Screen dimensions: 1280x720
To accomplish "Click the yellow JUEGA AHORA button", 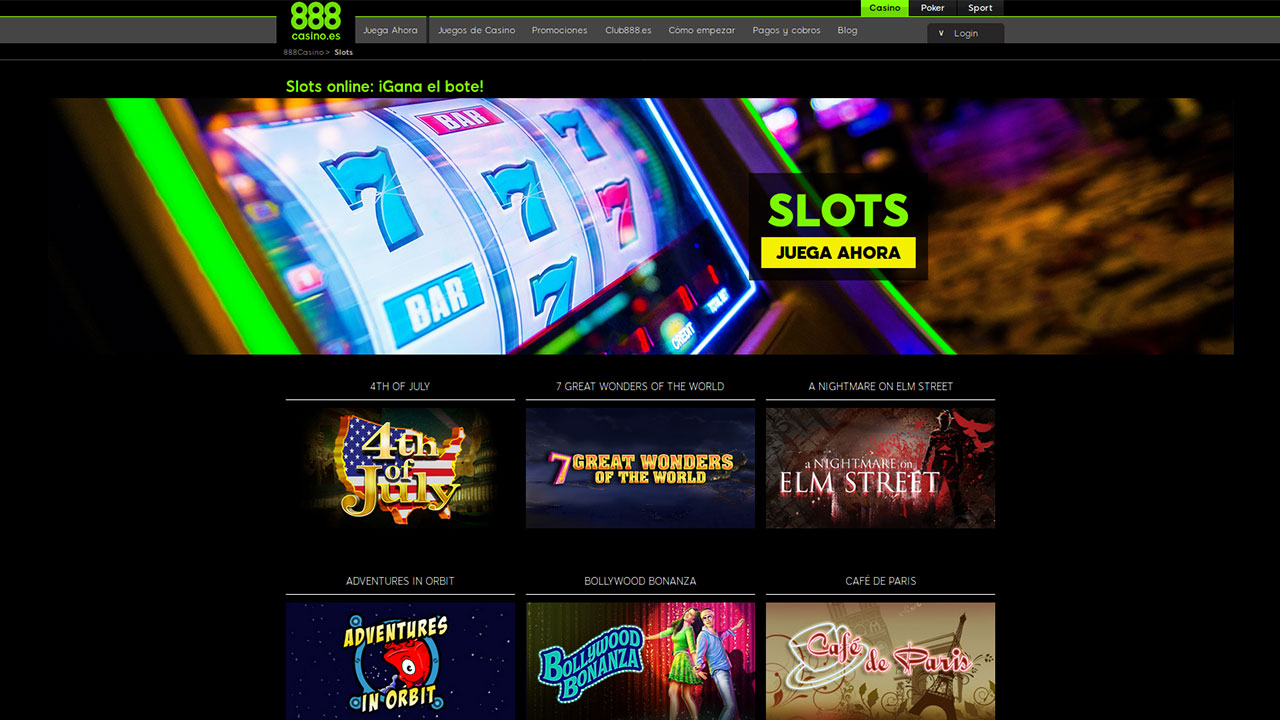I will pos(838,252).
